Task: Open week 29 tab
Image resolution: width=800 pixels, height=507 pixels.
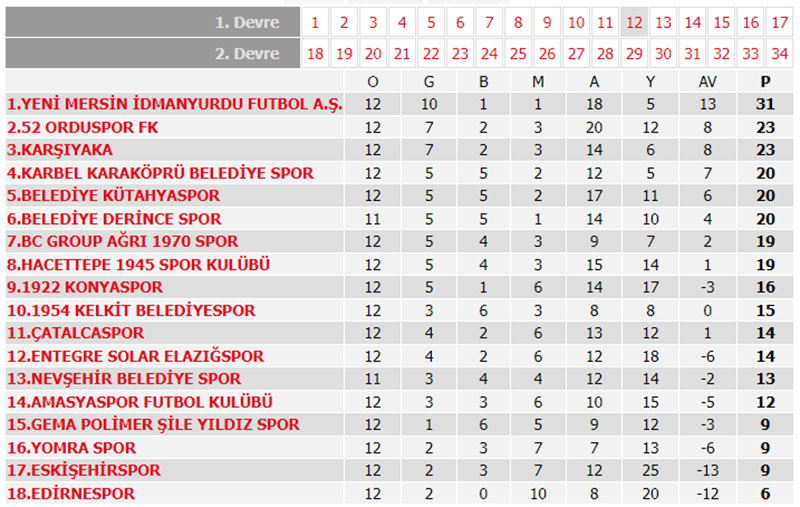Action: (x=634, y=53)
